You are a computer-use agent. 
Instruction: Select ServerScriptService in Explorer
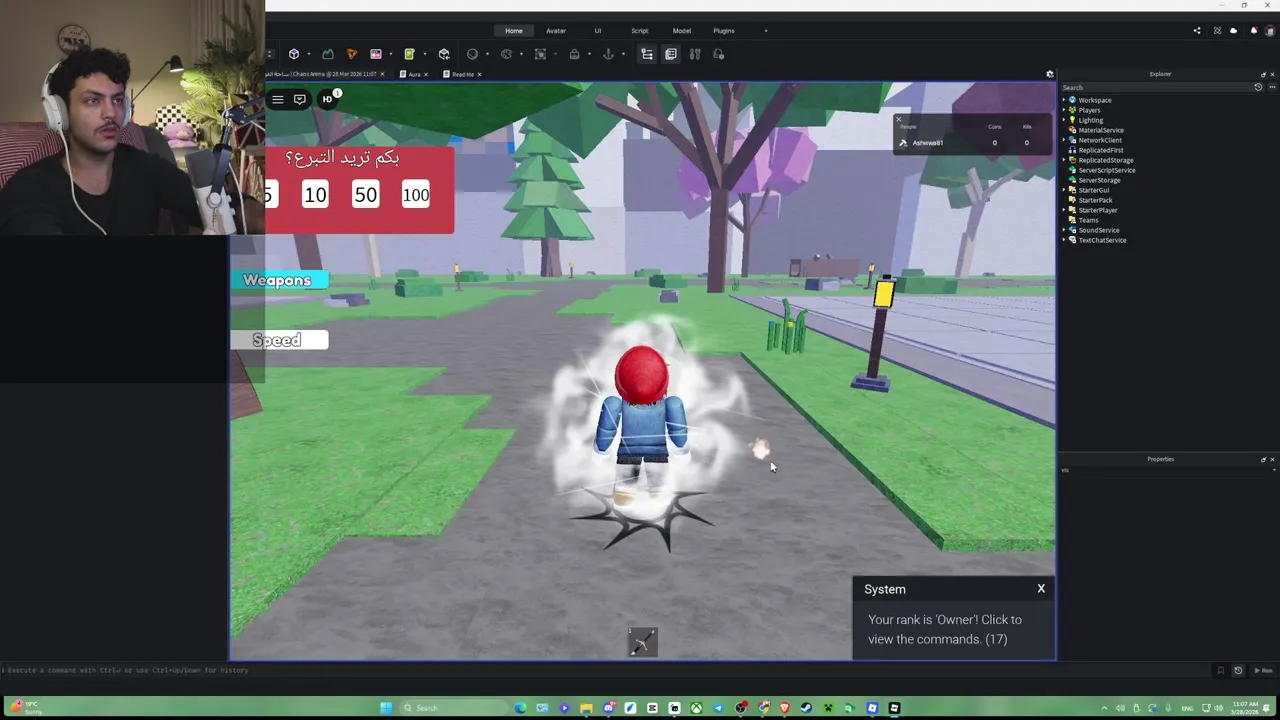click(x=1106, y=170)
